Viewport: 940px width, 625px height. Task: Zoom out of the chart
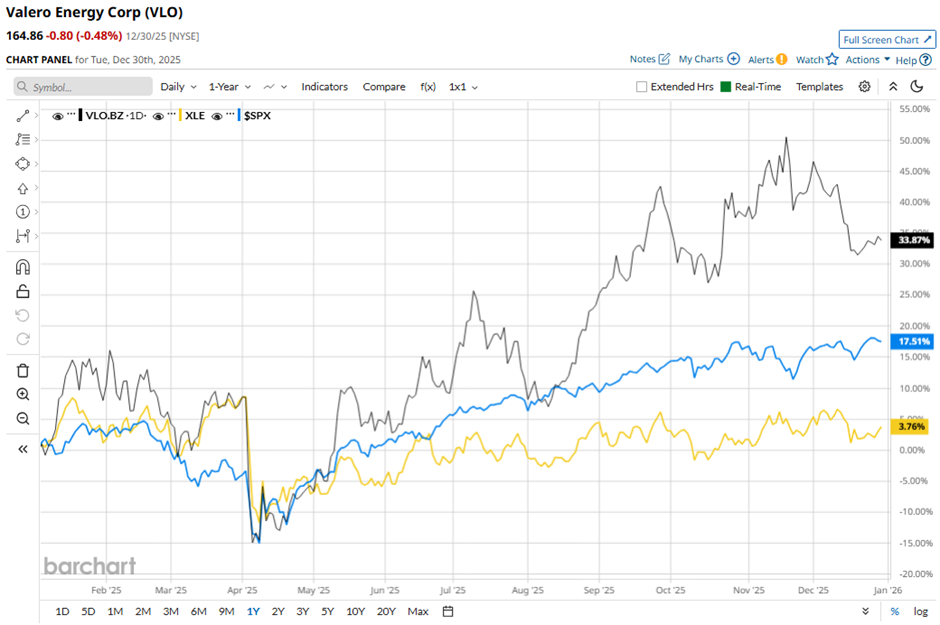click(23, 418)
